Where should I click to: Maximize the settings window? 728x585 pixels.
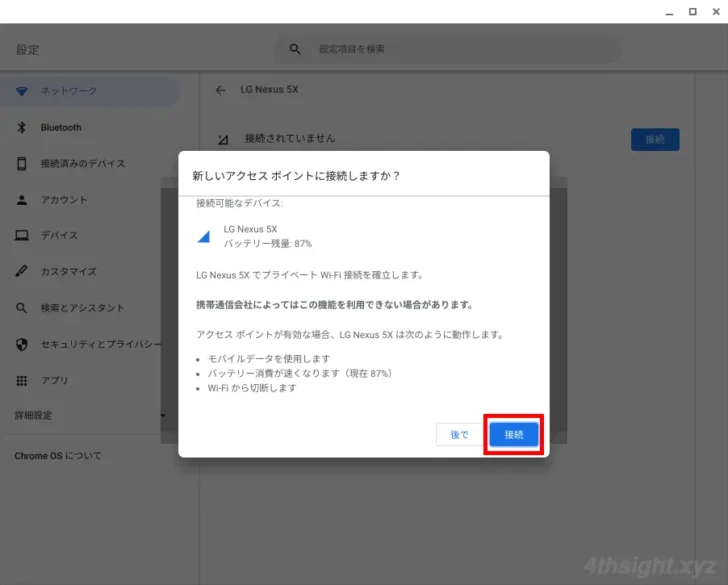tap(693, 12)
